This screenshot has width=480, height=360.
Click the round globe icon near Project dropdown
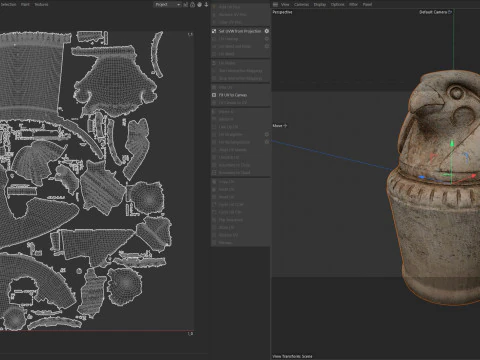[199, 5]
